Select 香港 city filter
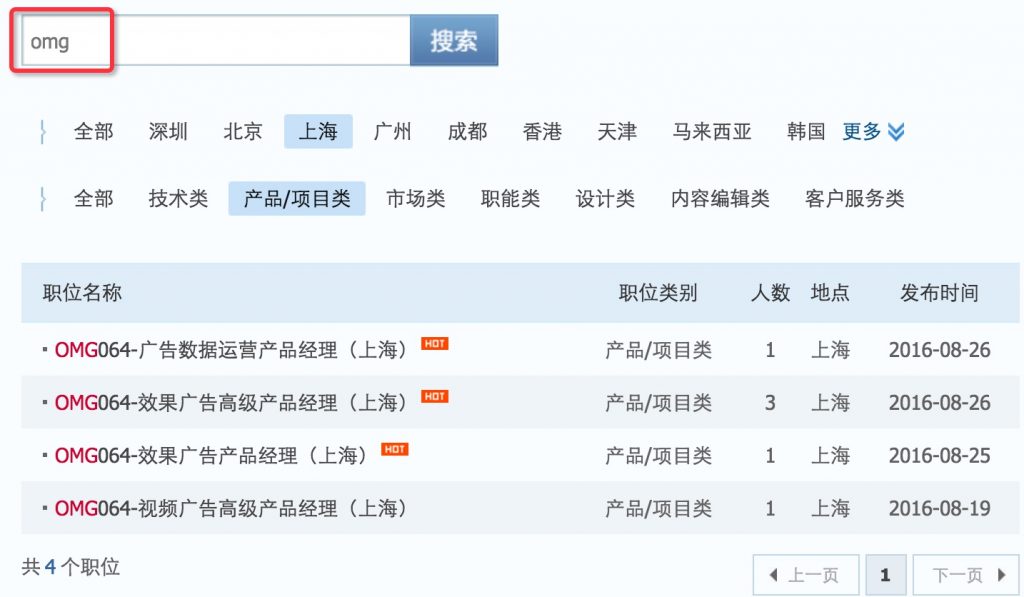Viewport: 1024px width, 597px height. [x=542, y=132]
